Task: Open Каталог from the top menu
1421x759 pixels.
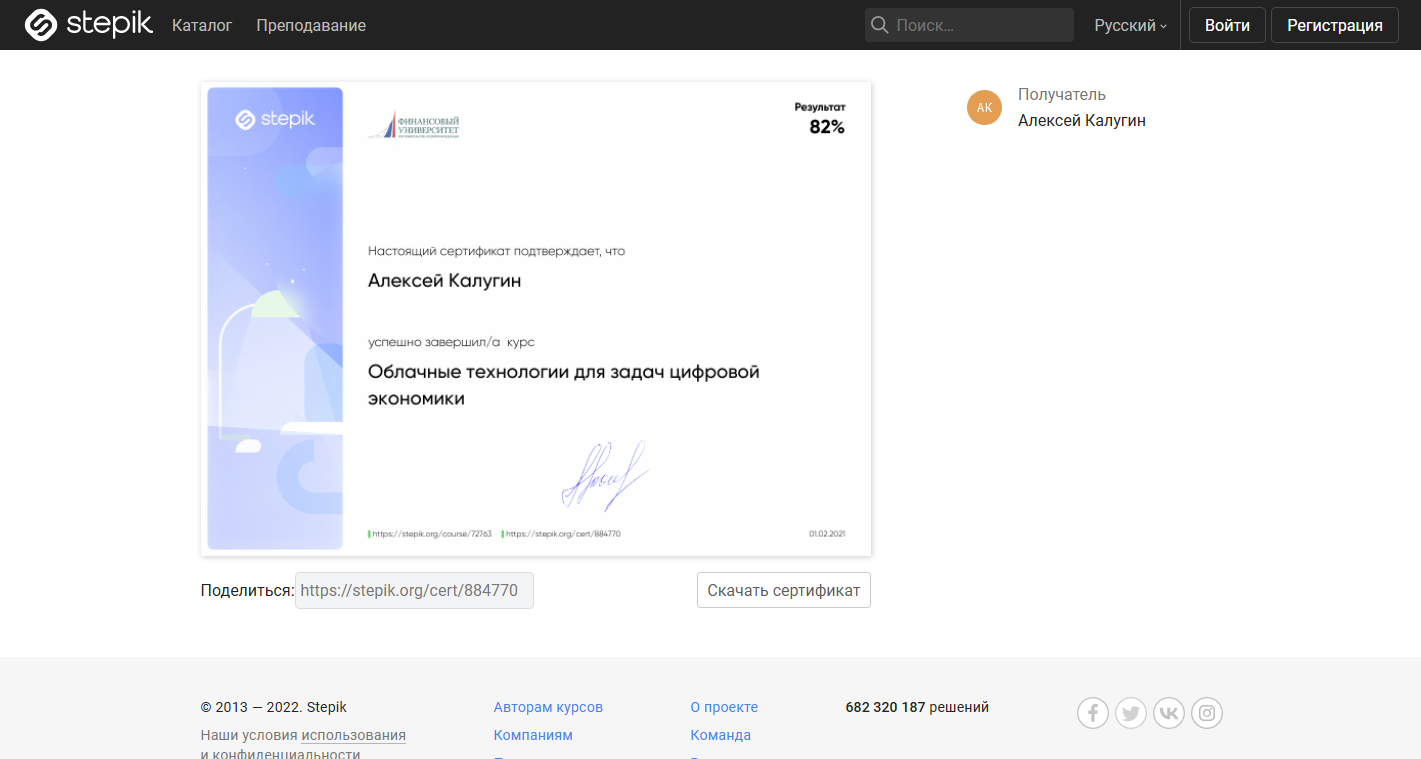Action: [202, 25]
